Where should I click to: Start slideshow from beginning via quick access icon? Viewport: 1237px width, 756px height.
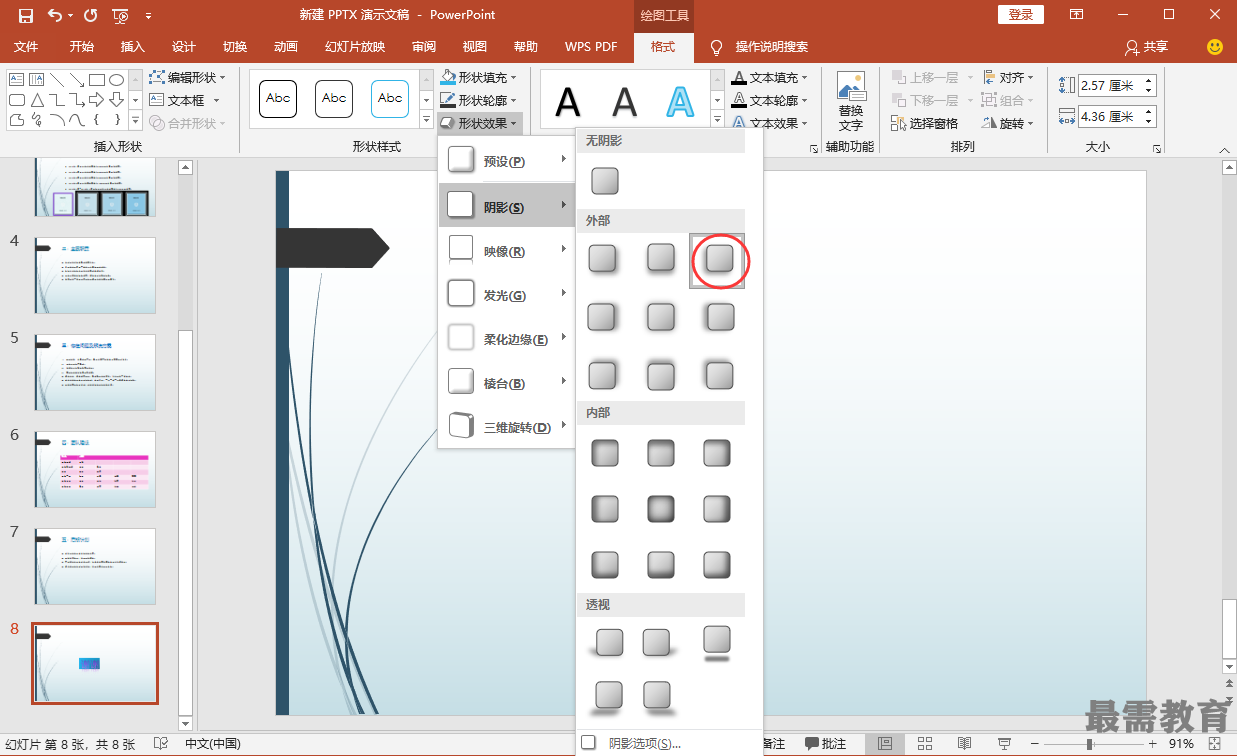pos(120,15)
